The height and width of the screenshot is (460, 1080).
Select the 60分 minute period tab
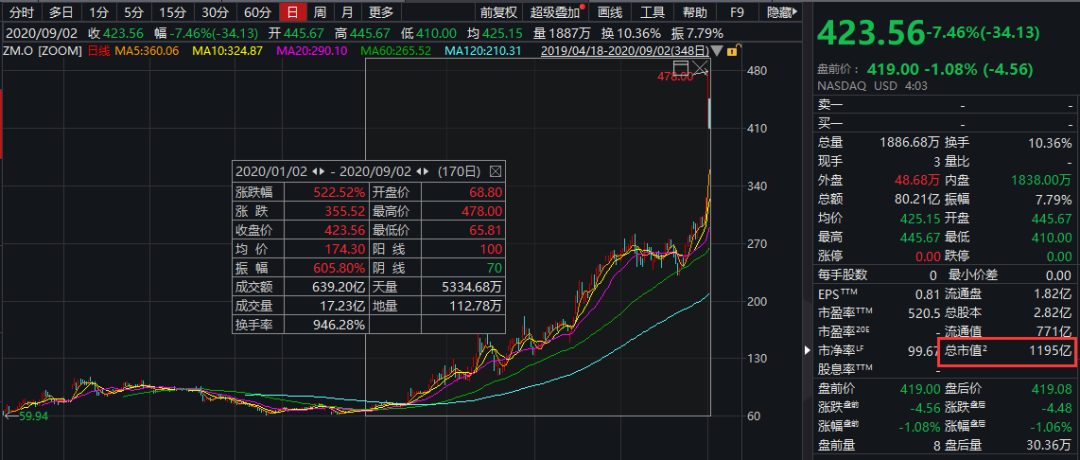coord(257,13)
